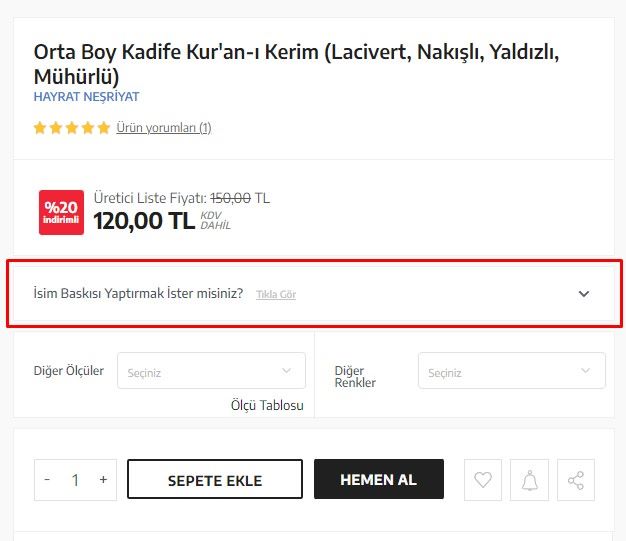Image resolution: width=626 pixels, height=541 pixels.
Task: Open the HAYRAT NEŞRİYAT brand link
Action: click(87, 97)
